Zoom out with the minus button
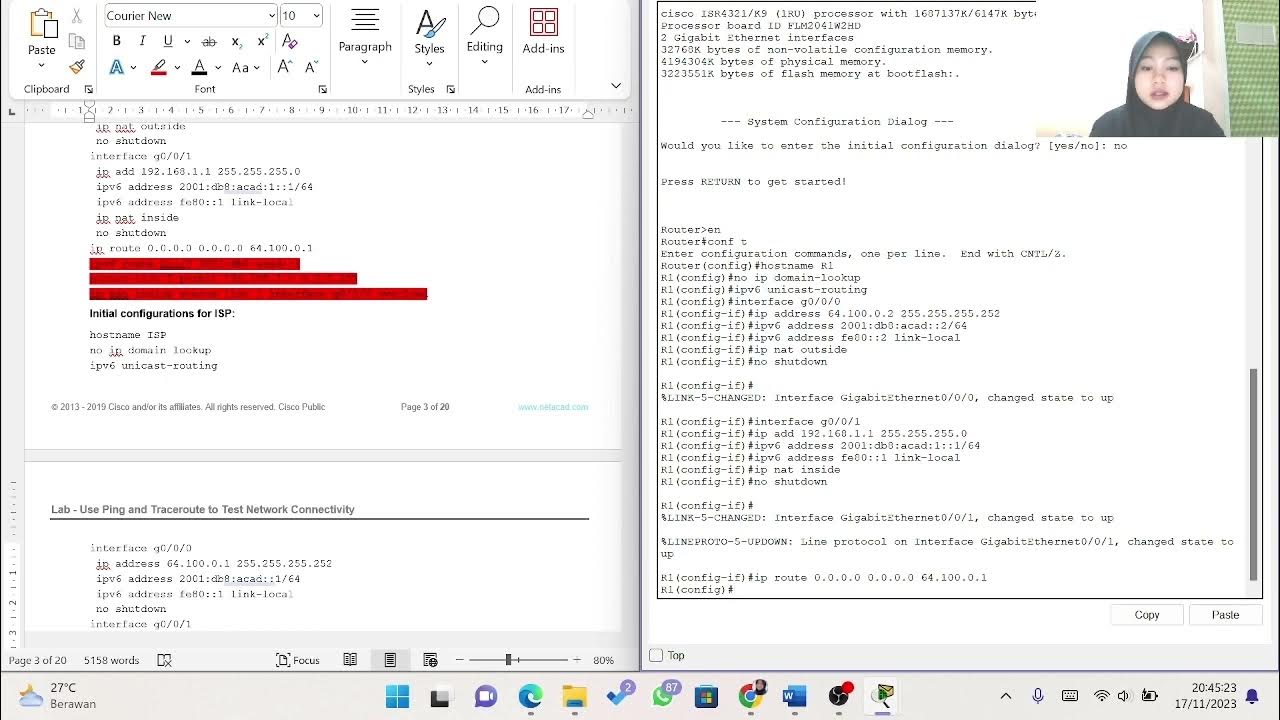The width and height of the screenshot is (1280, 720). point(460,660)
